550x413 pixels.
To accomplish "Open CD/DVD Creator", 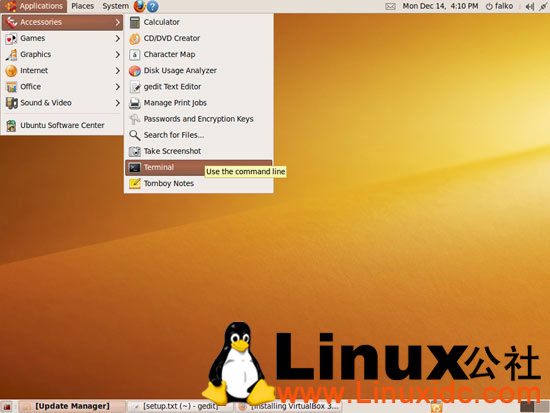I will (x=199, y=38).
